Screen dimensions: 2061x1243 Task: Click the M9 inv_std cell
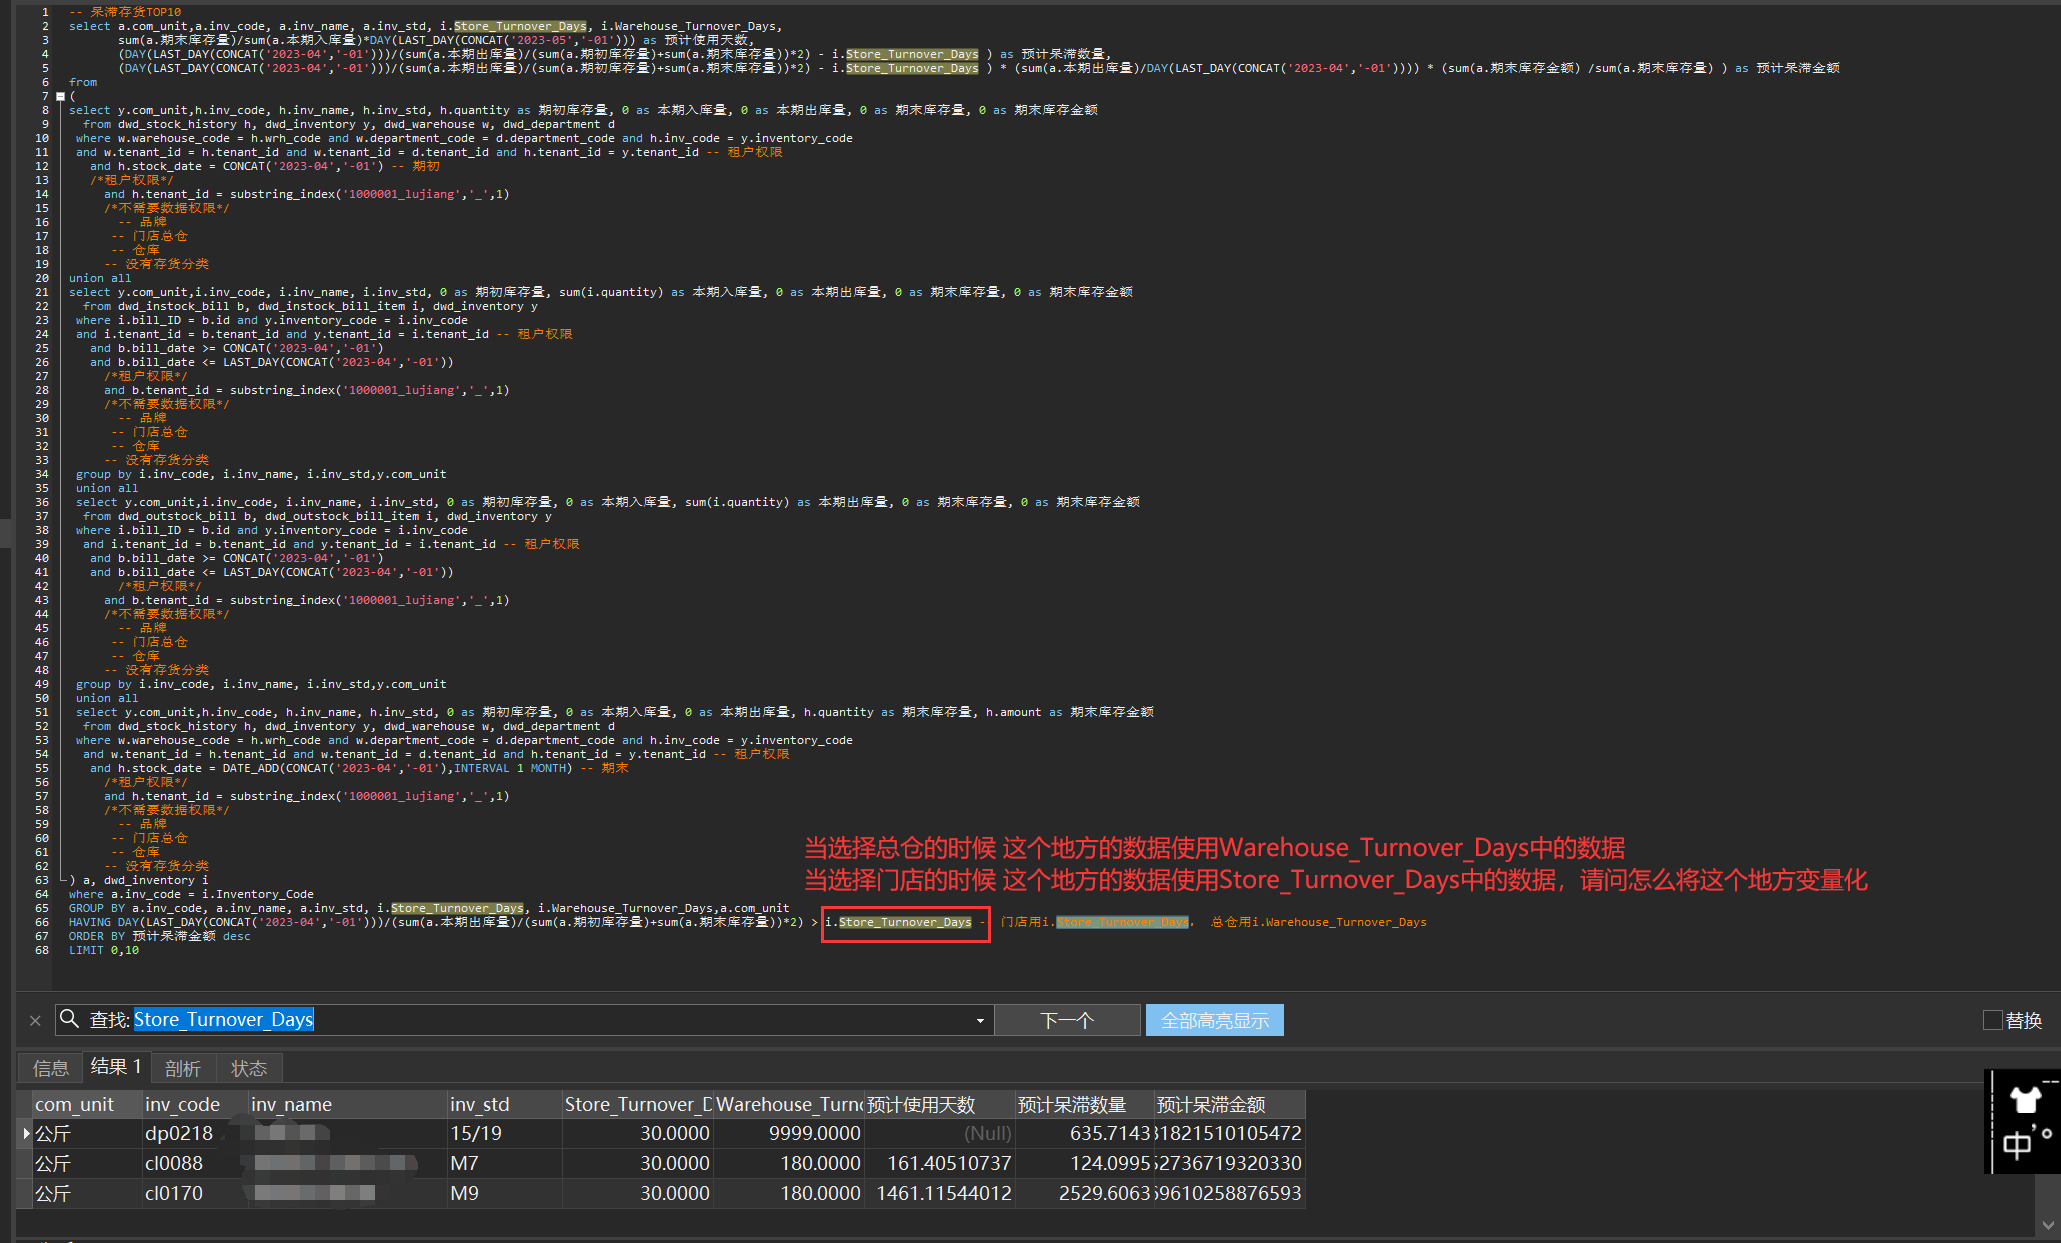click(504, 1193)
